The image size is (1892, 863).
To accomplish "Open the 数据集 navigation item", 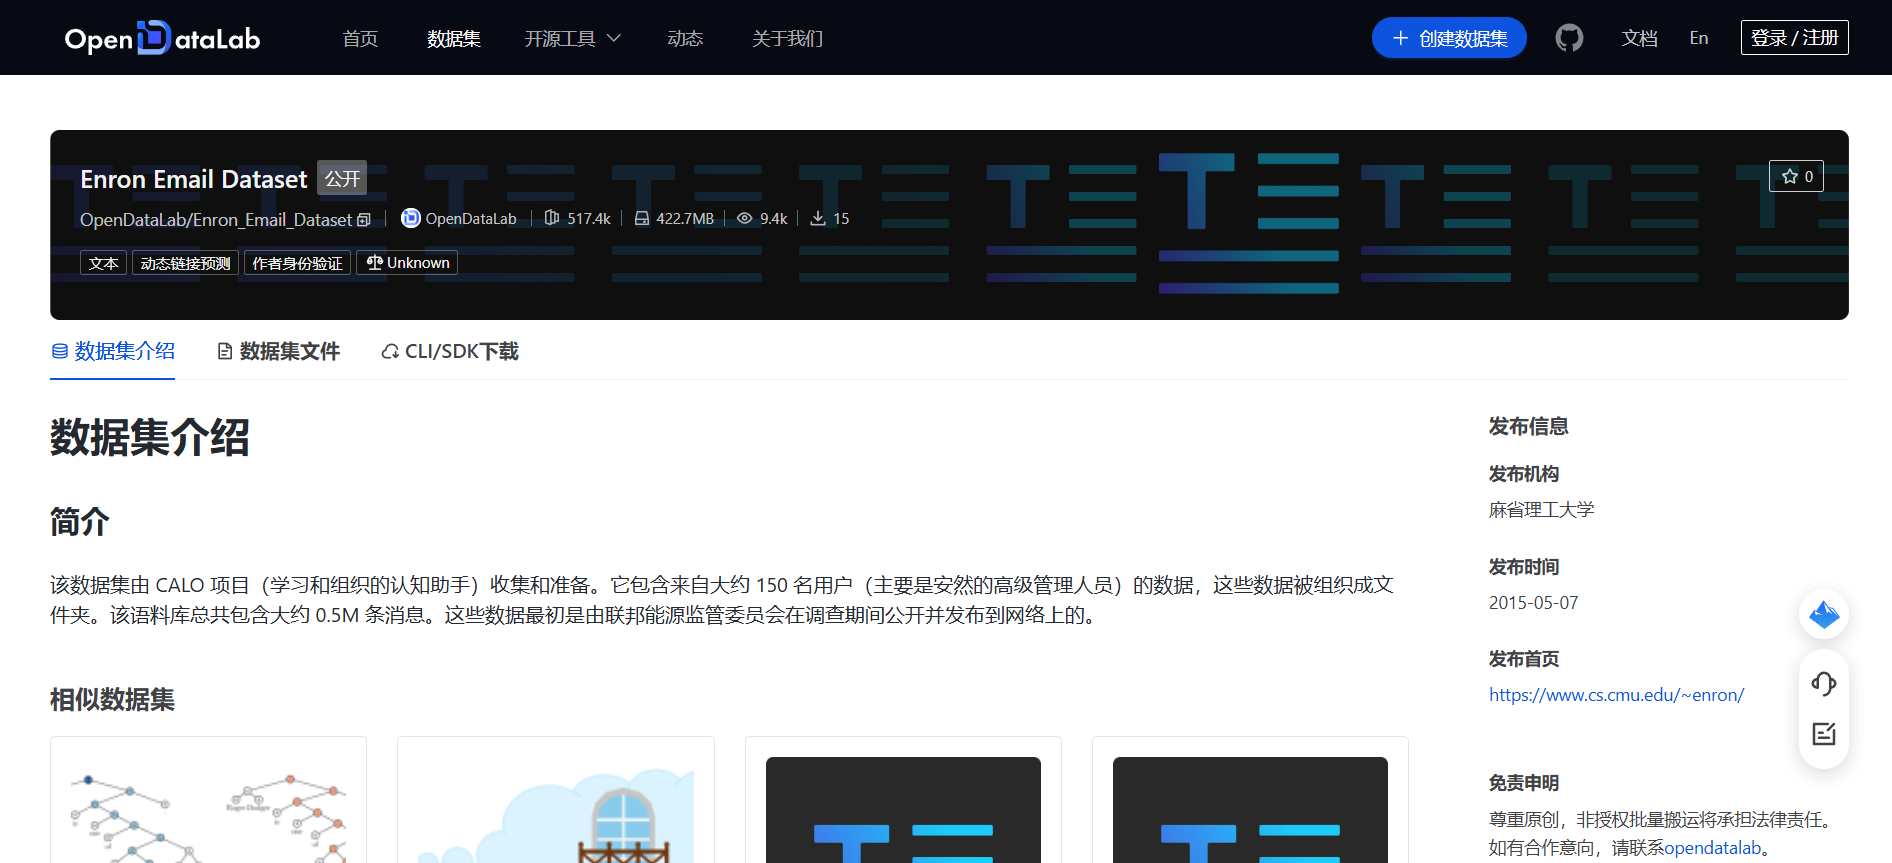I will coord(454,38).
